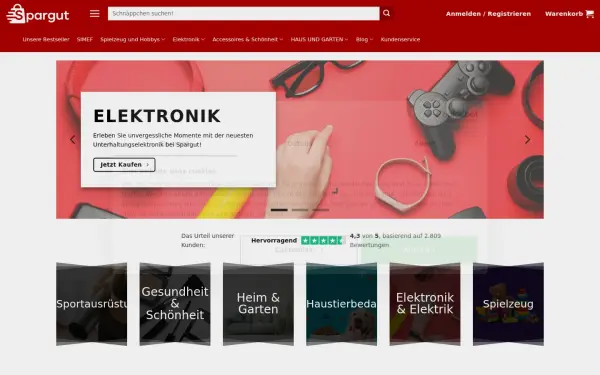Open the shopping cart icon
The image size is (600, 375).
point(590,14)
